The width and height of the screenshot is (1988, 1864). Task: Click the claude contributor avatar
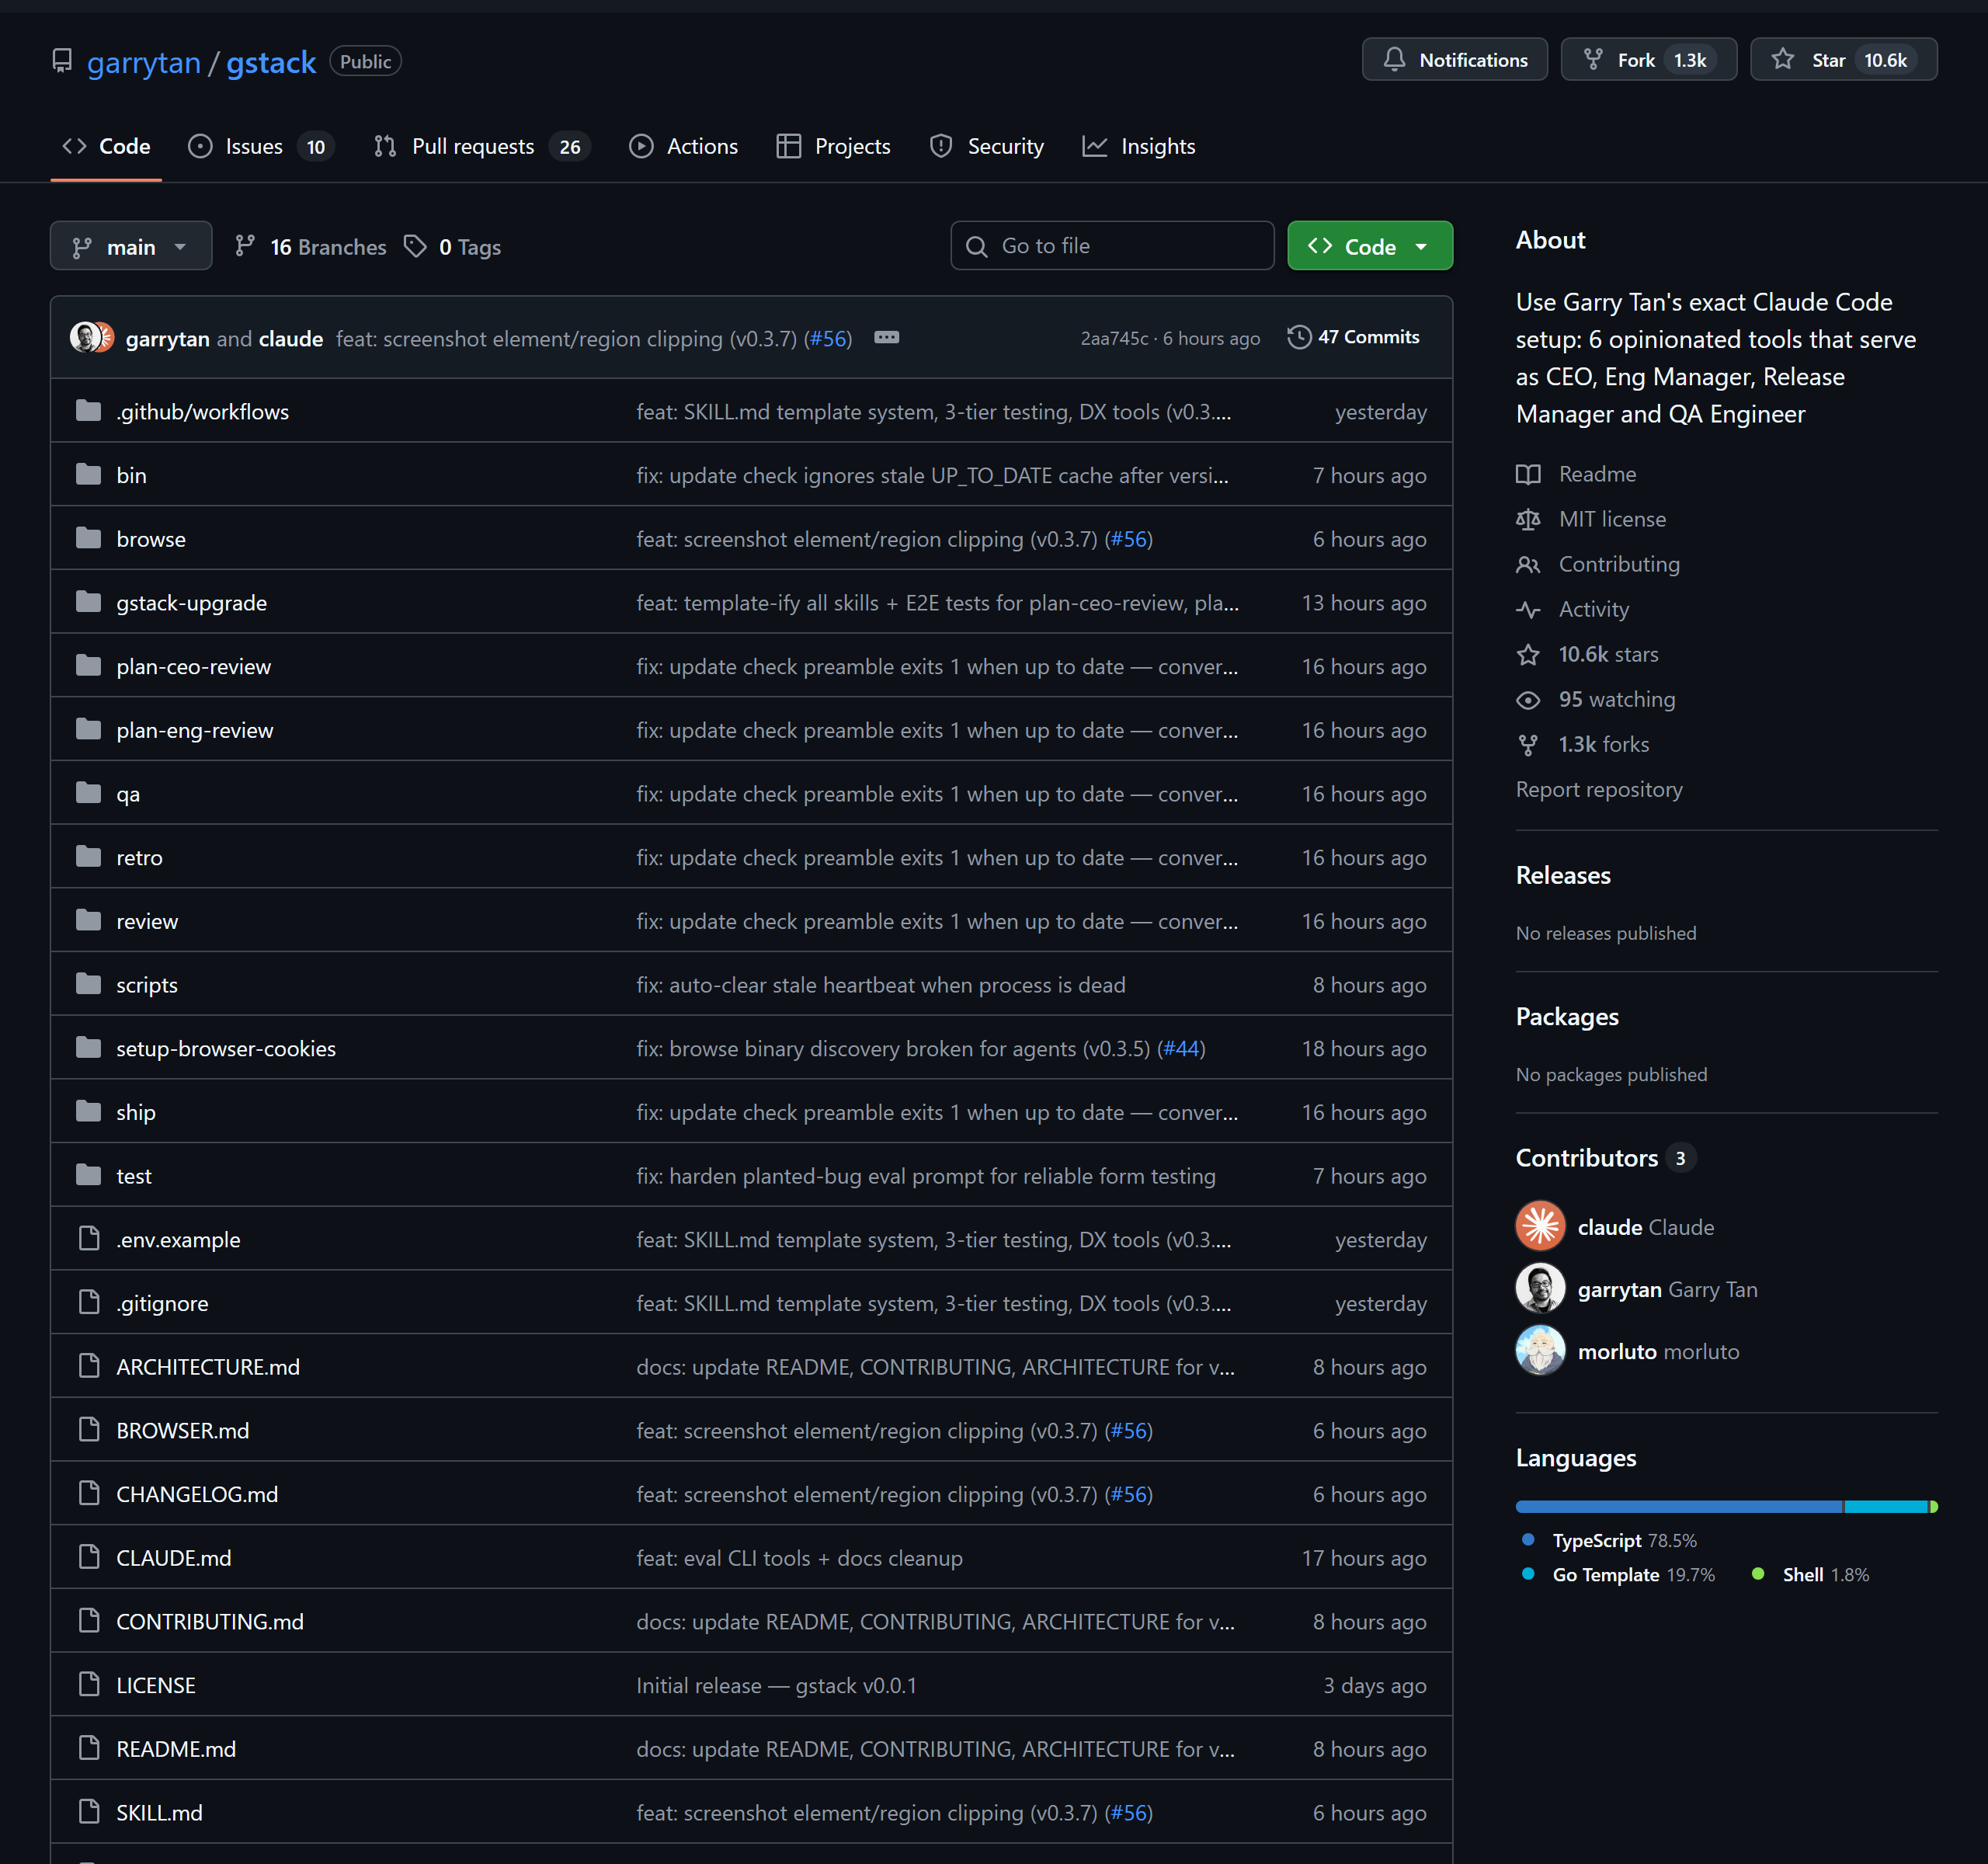(1540, 1226)
